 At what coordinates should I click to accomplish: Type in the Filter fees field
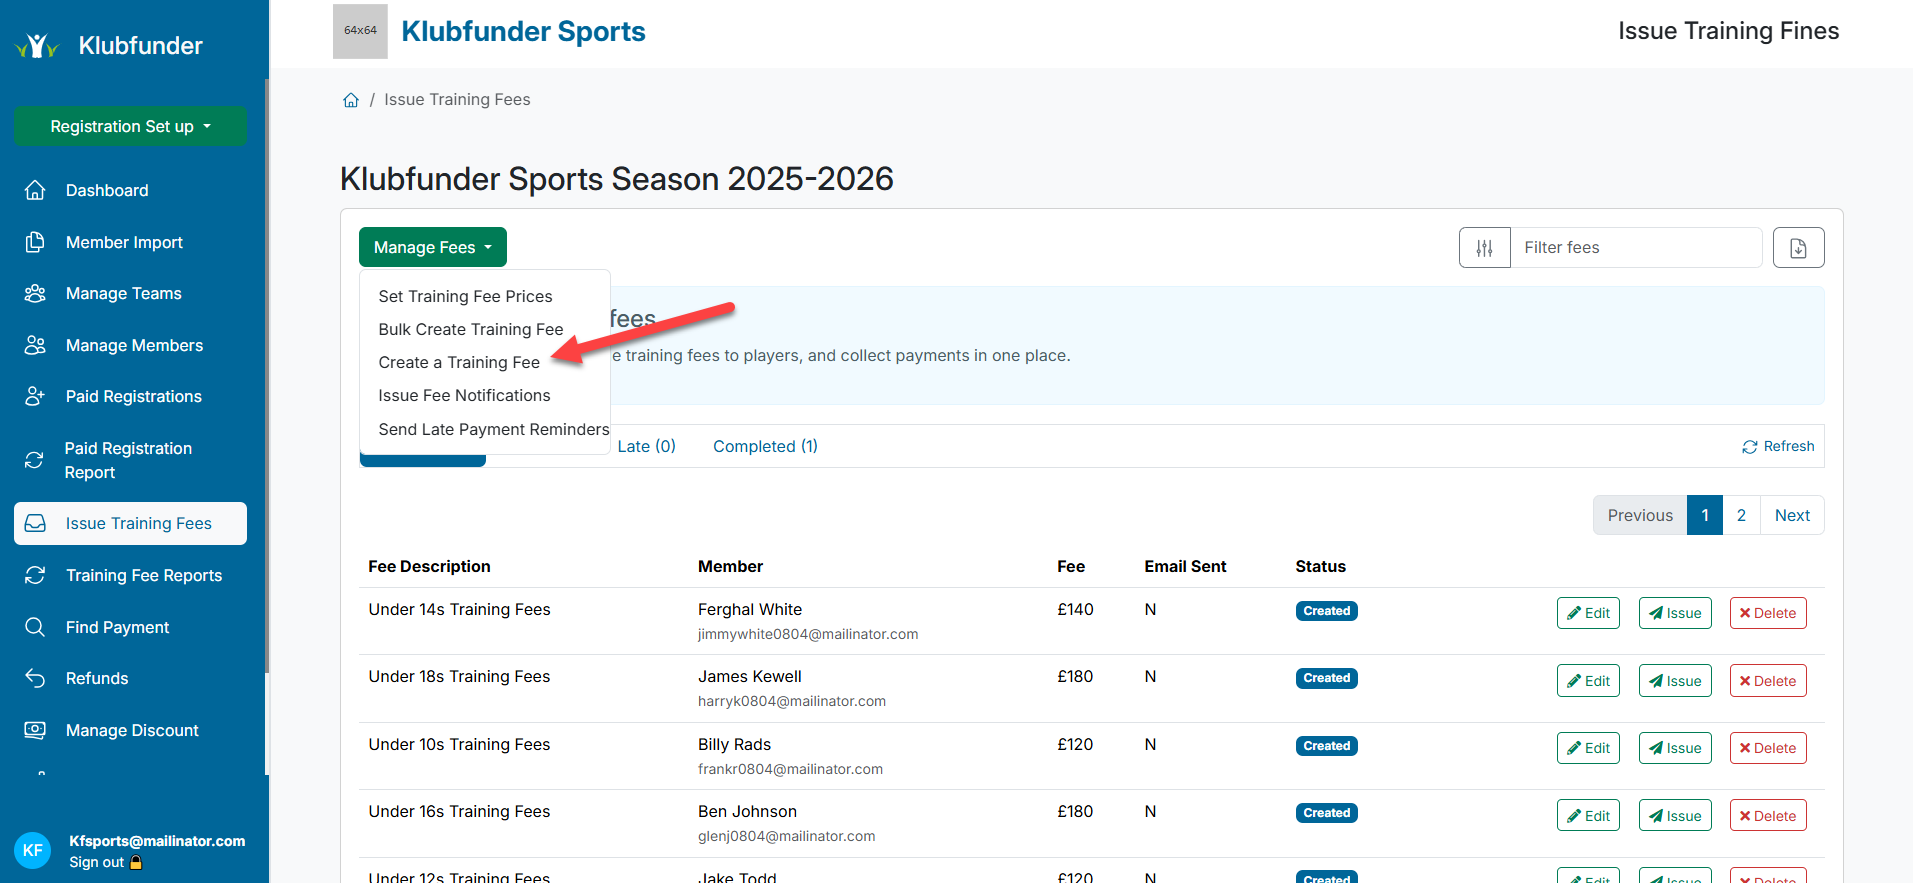(x=1635, y=248)
